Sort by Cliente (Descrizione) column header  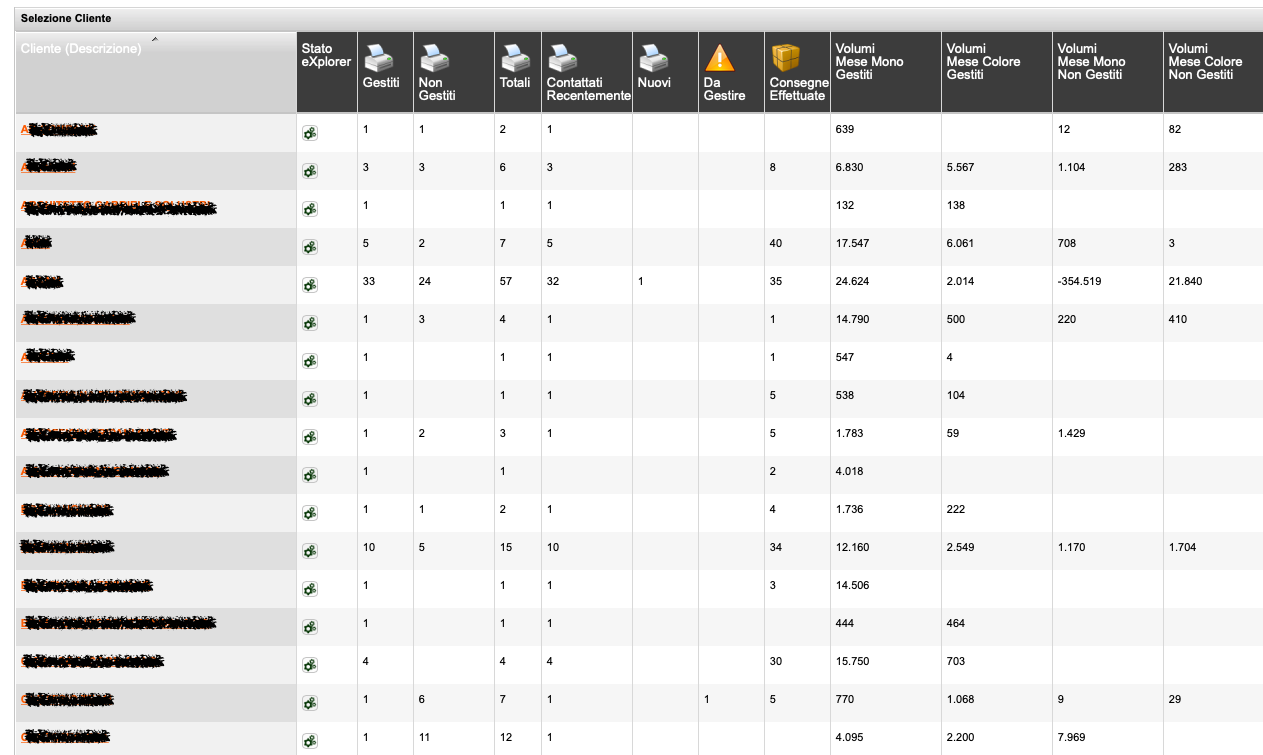(81, 49)
